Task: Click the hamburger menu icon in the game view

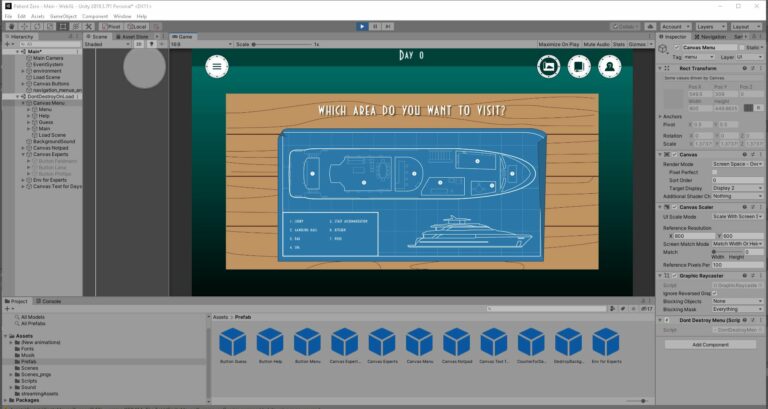Action: pyautogui.click(x=217, y=66)
